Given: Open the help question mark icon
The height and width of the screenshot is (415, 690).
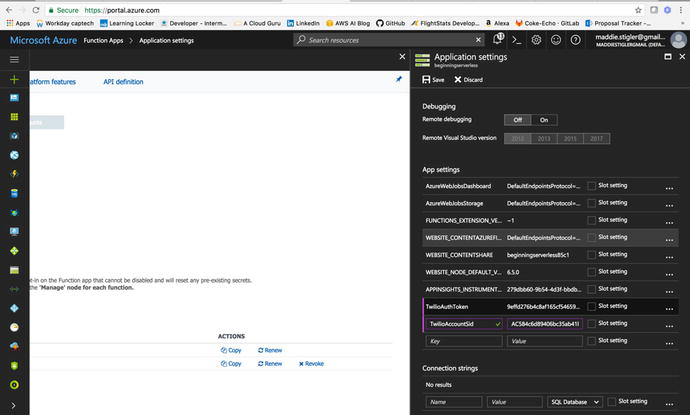Looking at the screenshot, I should [x=574, y=39].
